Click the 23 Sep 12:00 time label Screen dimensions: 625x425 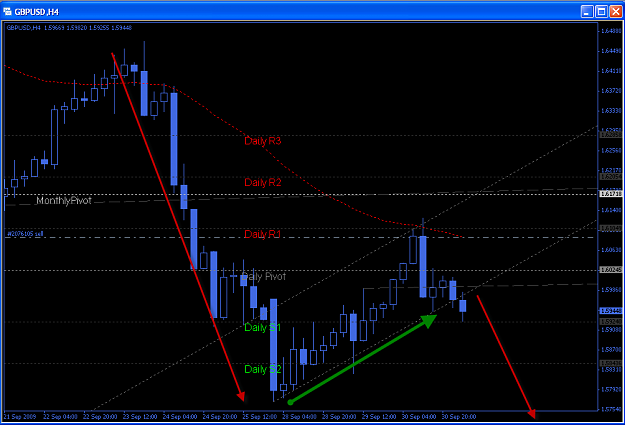140,417
